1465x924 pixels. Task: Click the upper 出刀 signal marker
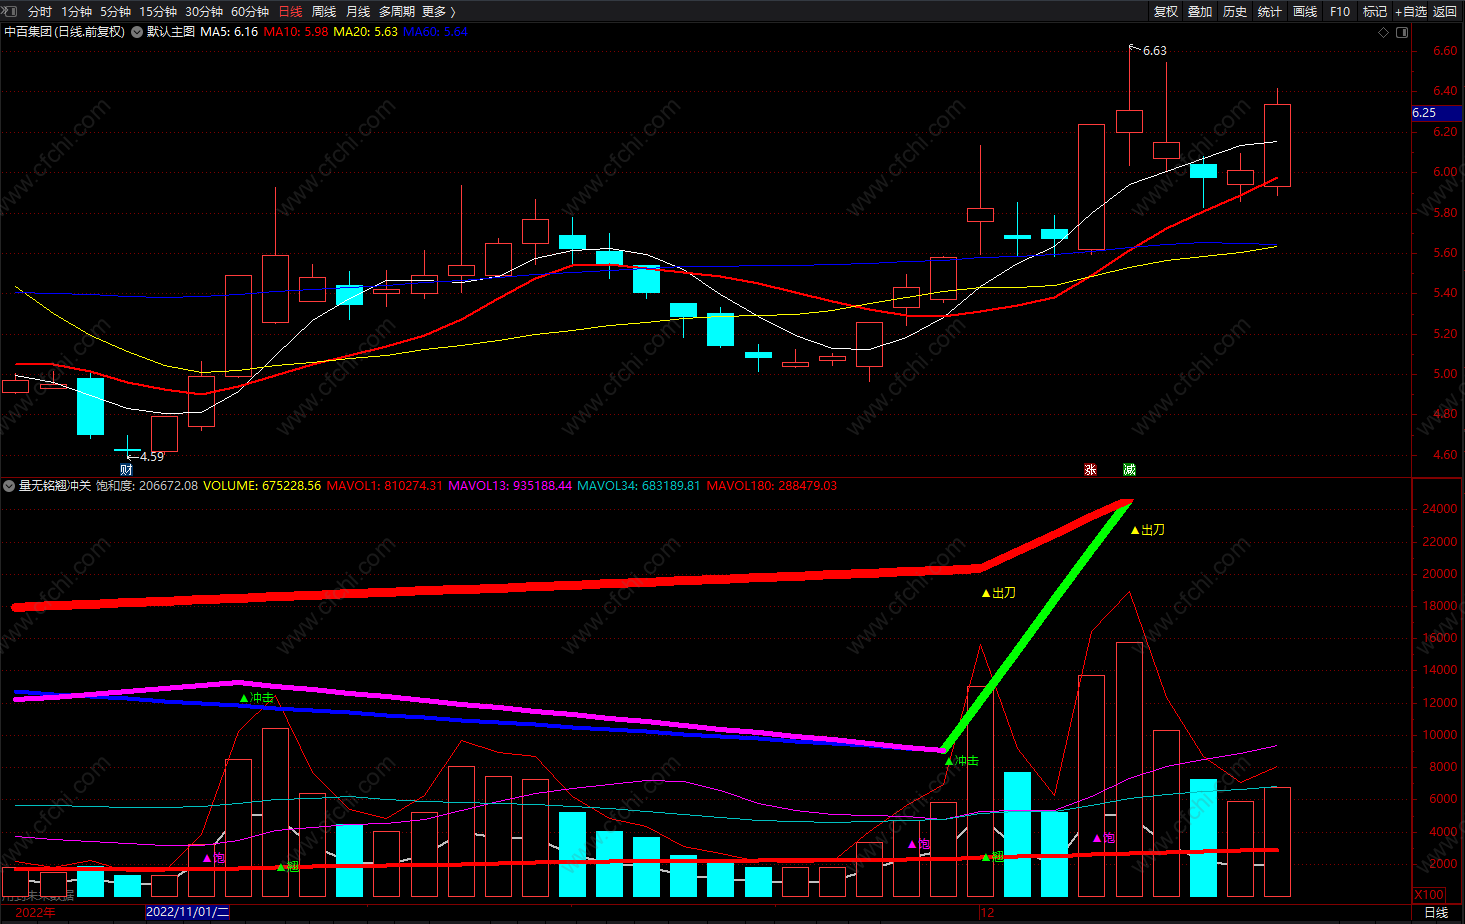pyautogui.click(x=1147, y=530)
